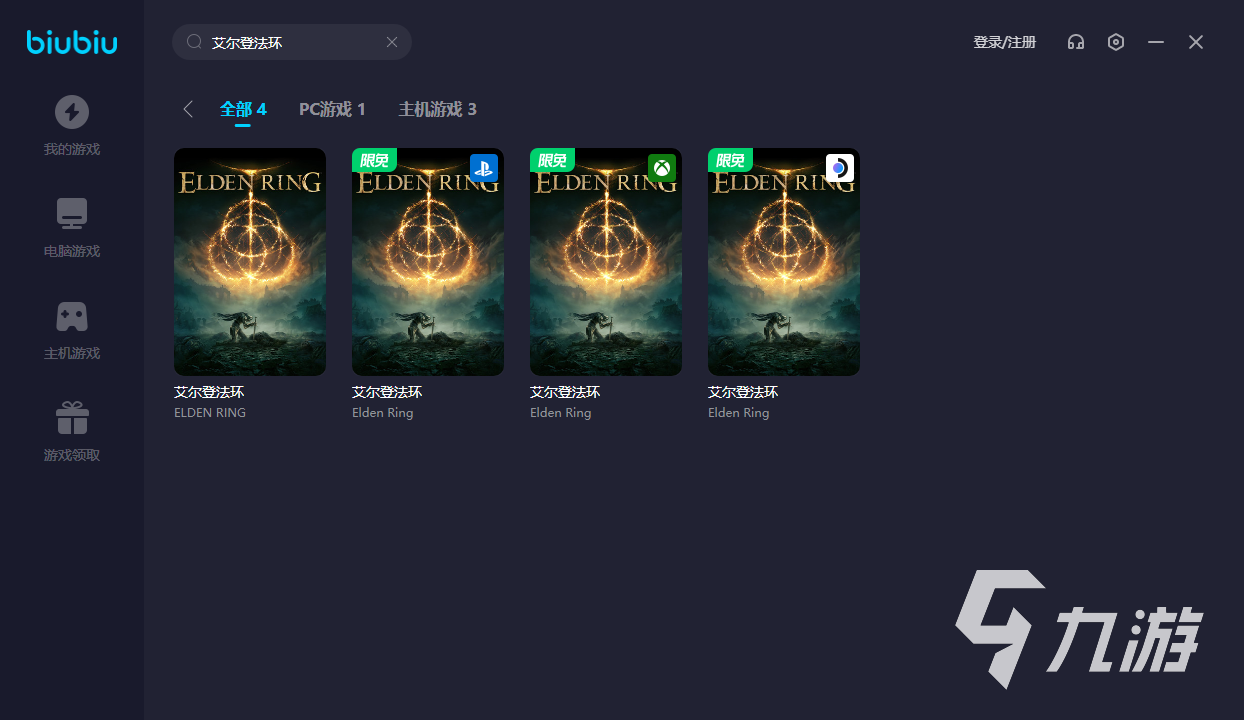
Task: Open My Games lightning bolt icon
Action: pos(72,111)
